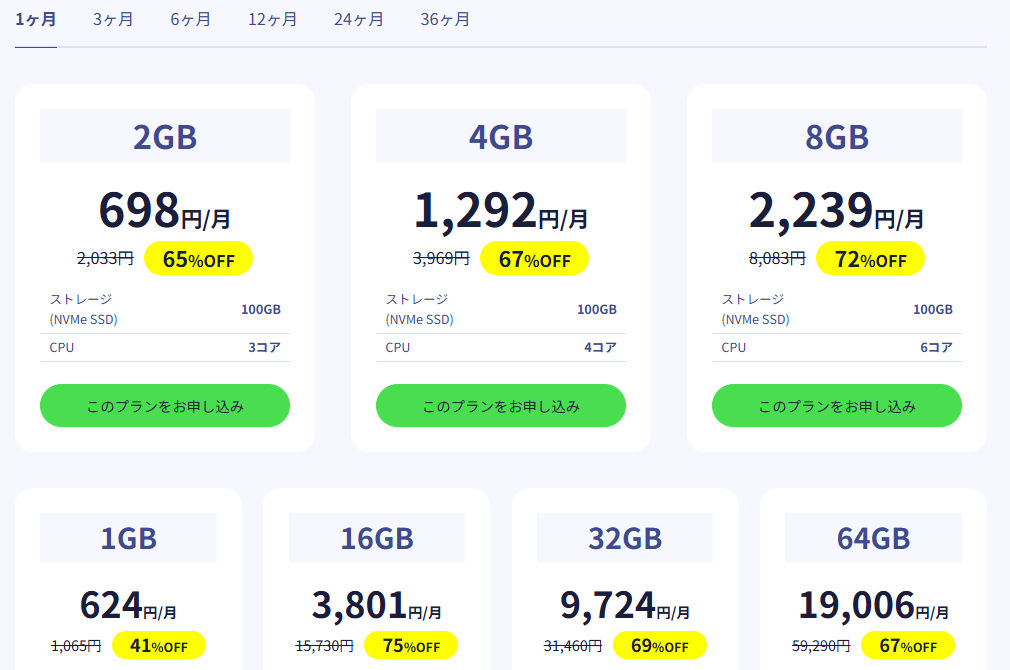Viewport: 1010px width, 670px height.
Task: Click the 8GB plan header
Action: point(837,137)
